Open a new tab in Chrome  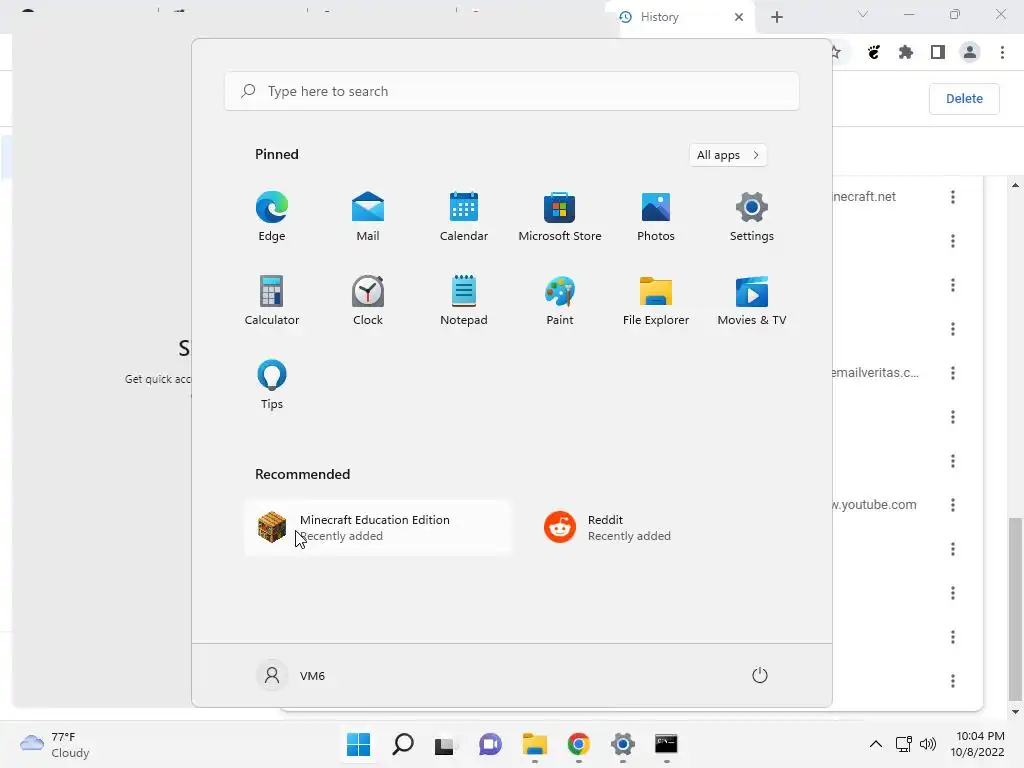tap(776, 17)
